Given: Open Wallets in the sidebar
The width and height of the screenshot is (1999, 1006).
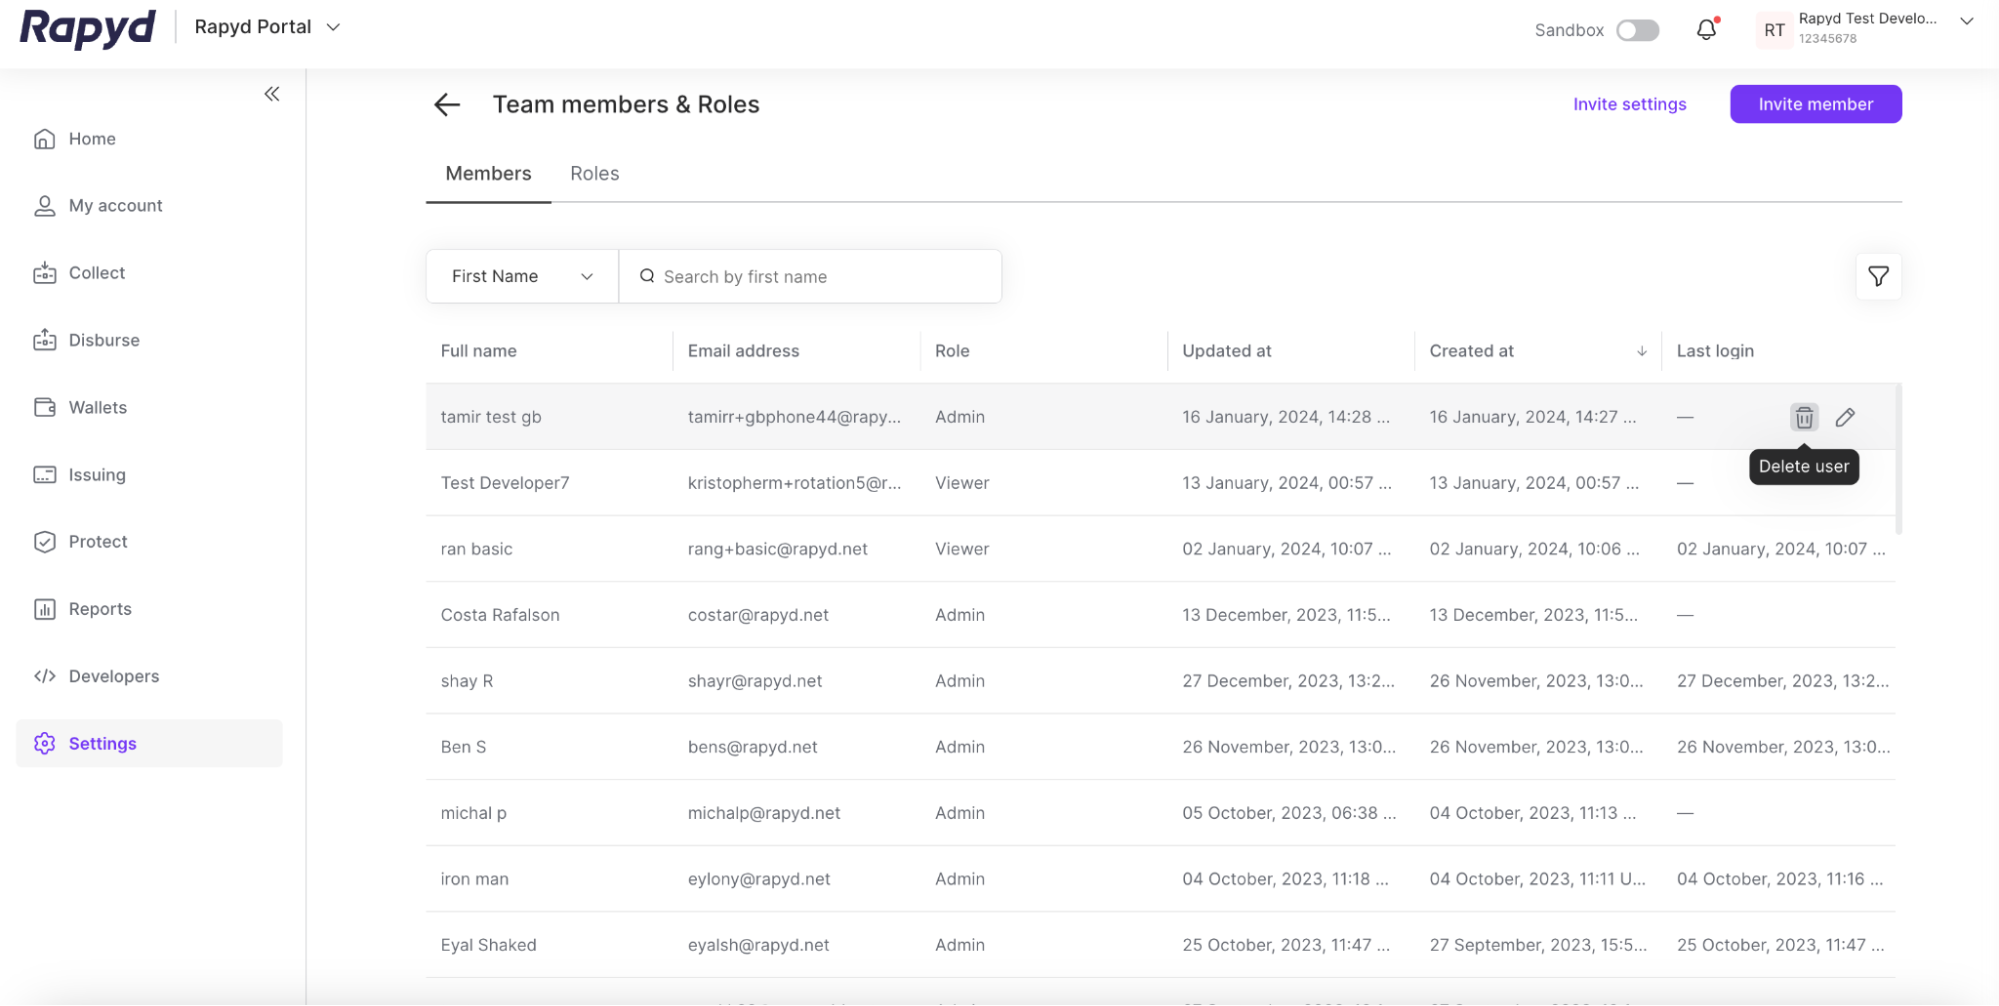Looking at the screenshot, I should point(97,407).
